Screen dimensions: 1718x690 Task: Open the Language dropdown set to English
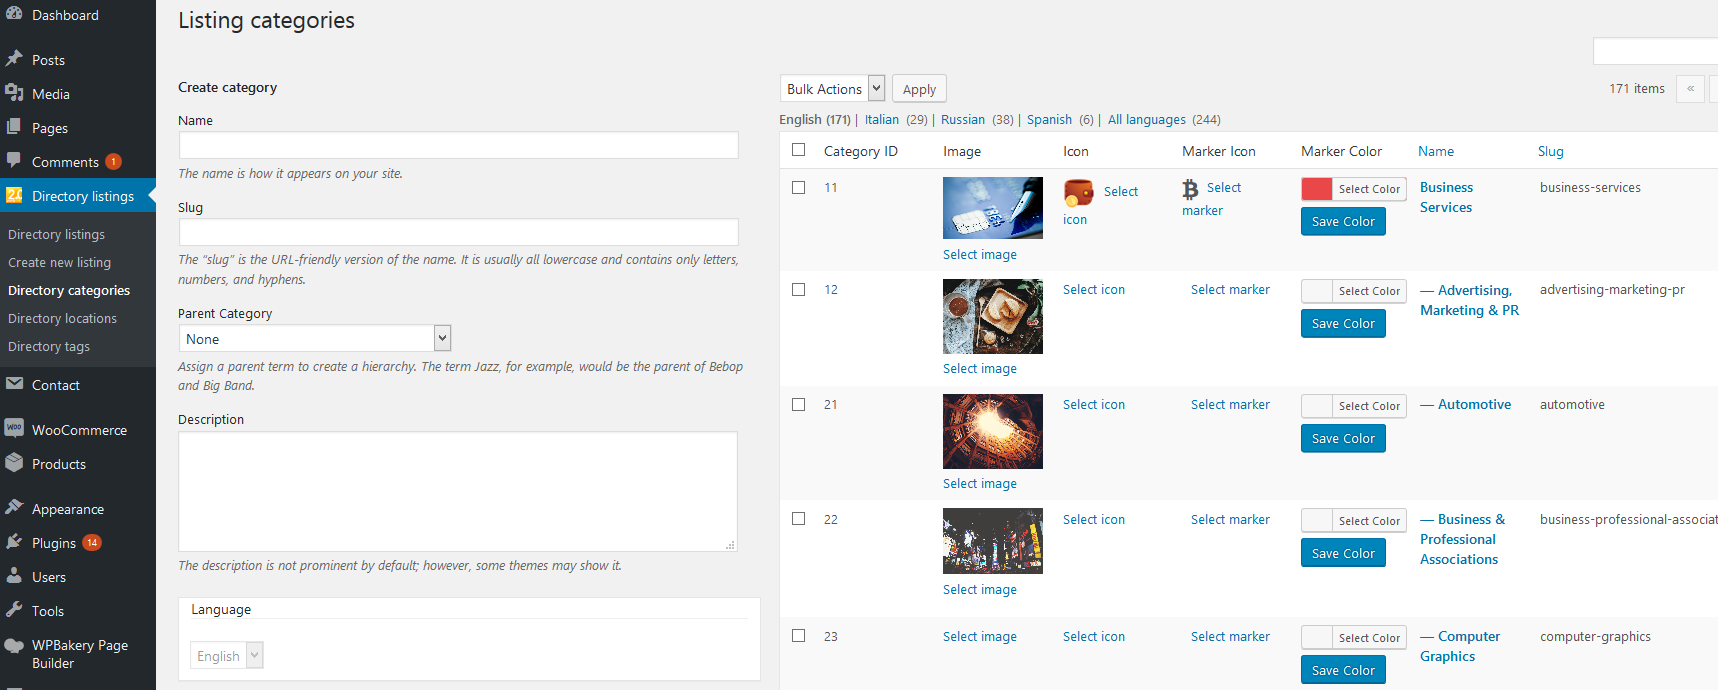coord(226,656)
